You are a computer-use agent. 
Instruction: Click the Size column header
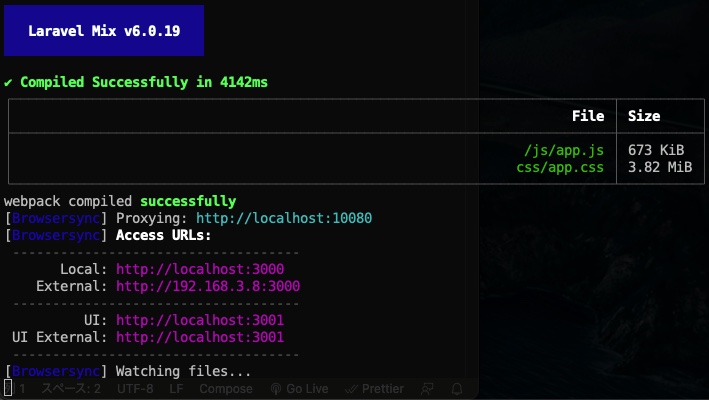pyautogui.click(x=644, y=116)
